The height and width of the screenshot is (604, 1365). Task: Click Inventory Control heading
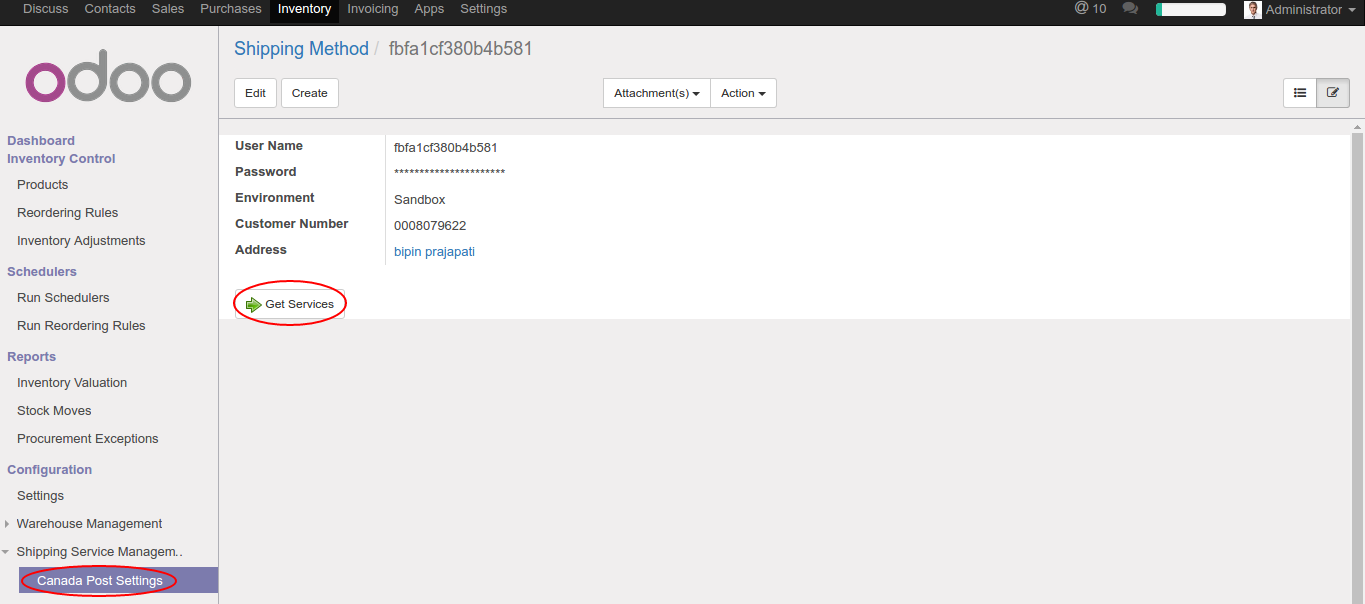click(x=61, y=159)
